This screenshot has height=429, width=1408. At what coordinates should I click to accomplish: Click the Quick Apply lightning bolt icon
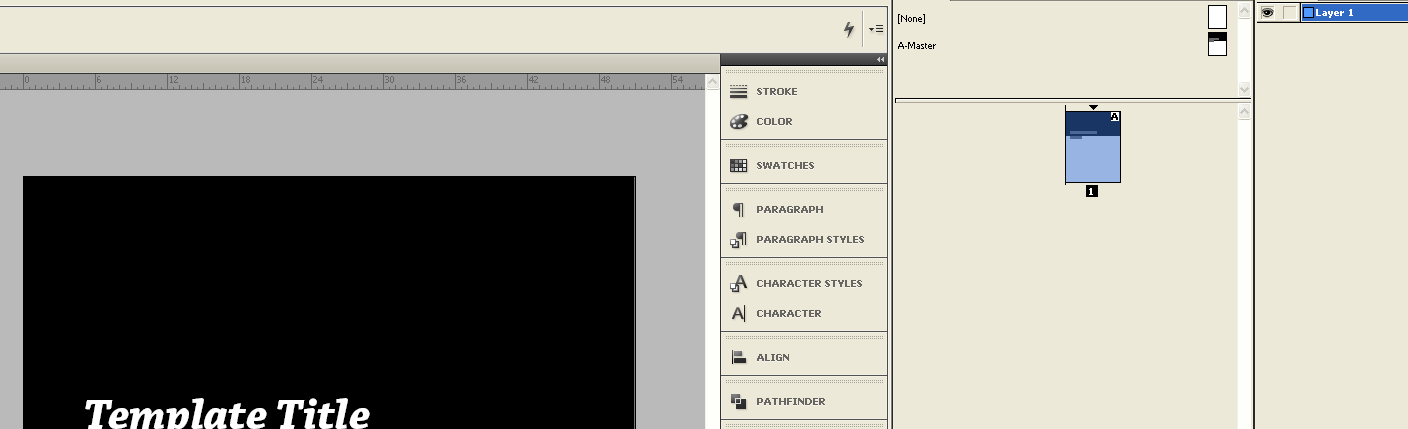click(849, 29)
